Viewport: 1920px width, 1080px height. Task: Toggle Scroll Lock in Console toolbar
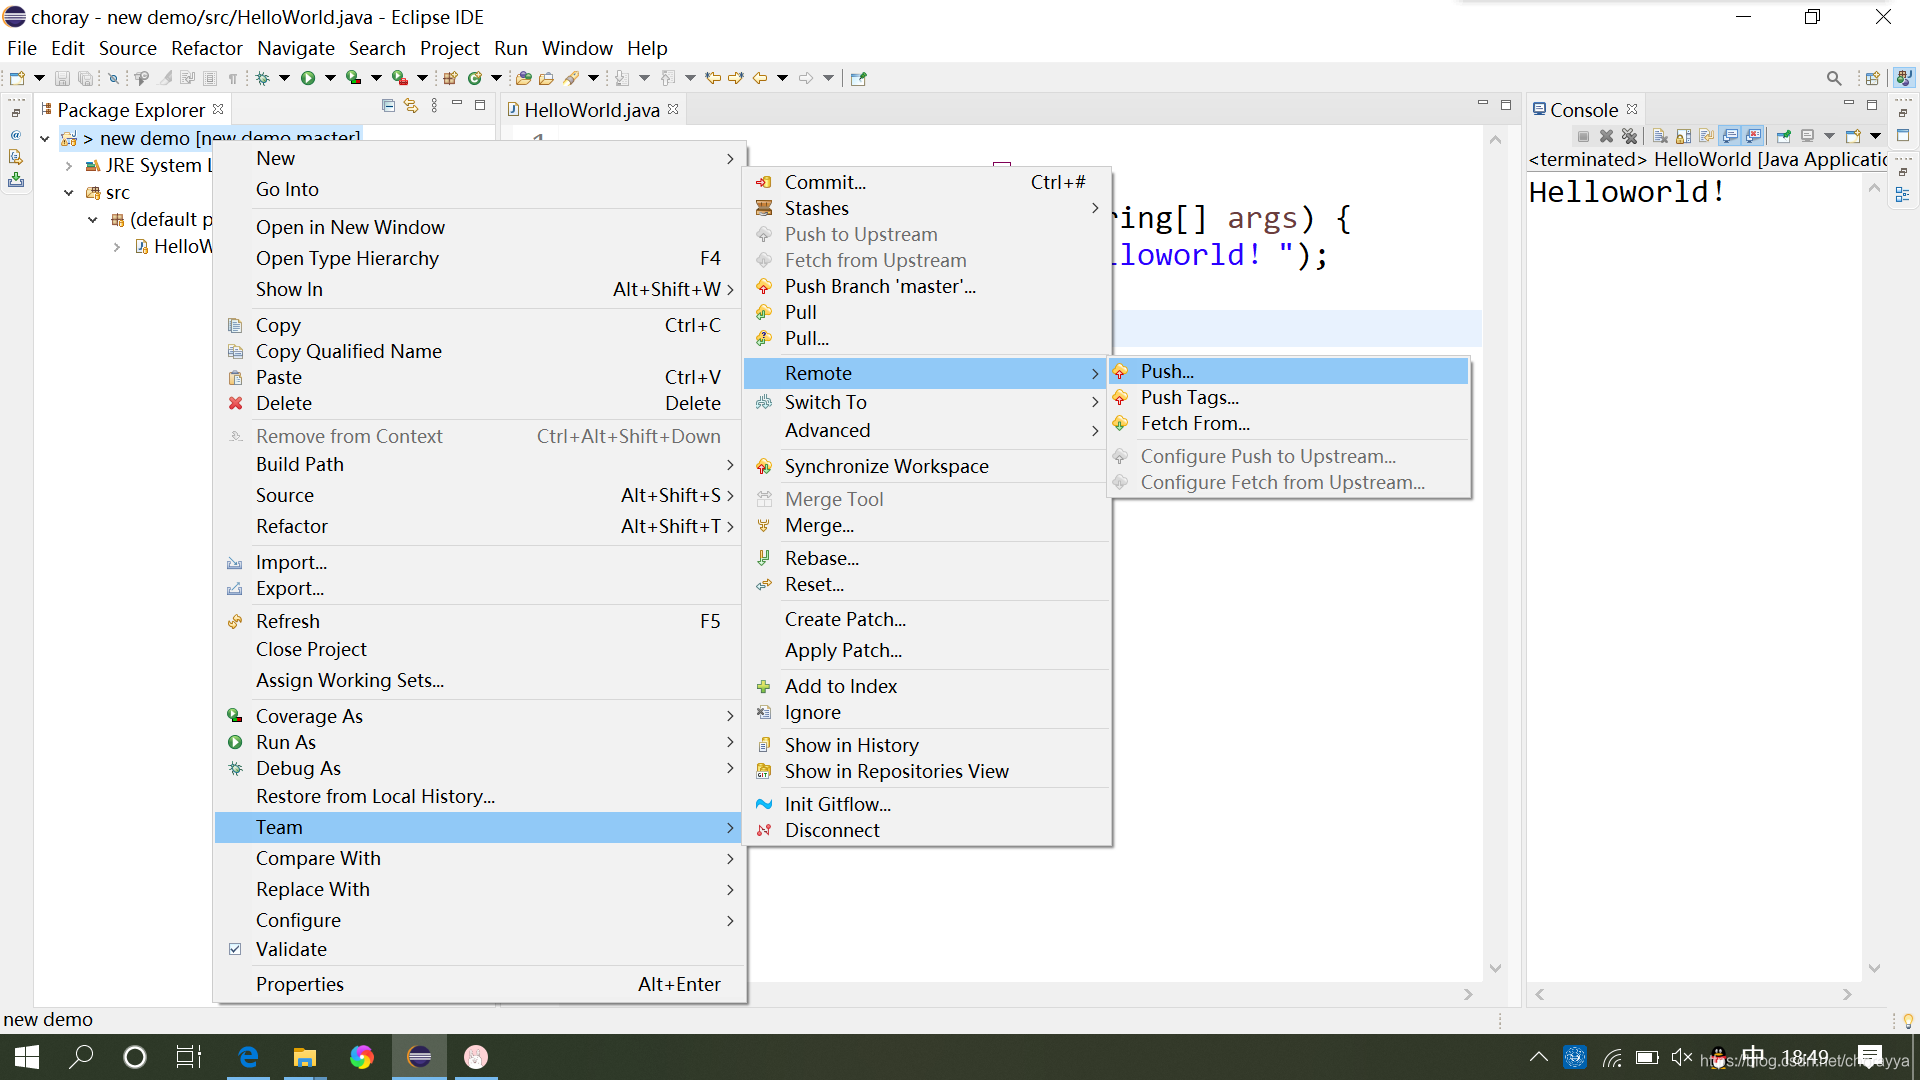click(1684, 136)
